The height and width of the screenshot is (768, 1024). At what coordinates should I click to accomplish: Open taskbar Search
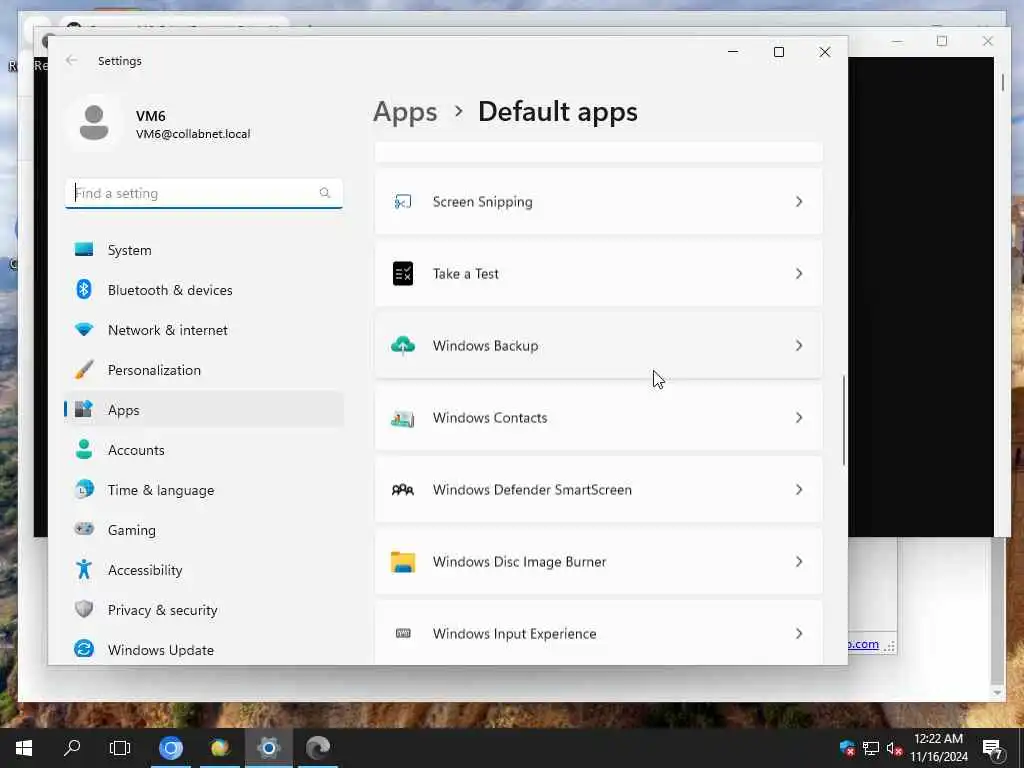(x=72, y=748)
